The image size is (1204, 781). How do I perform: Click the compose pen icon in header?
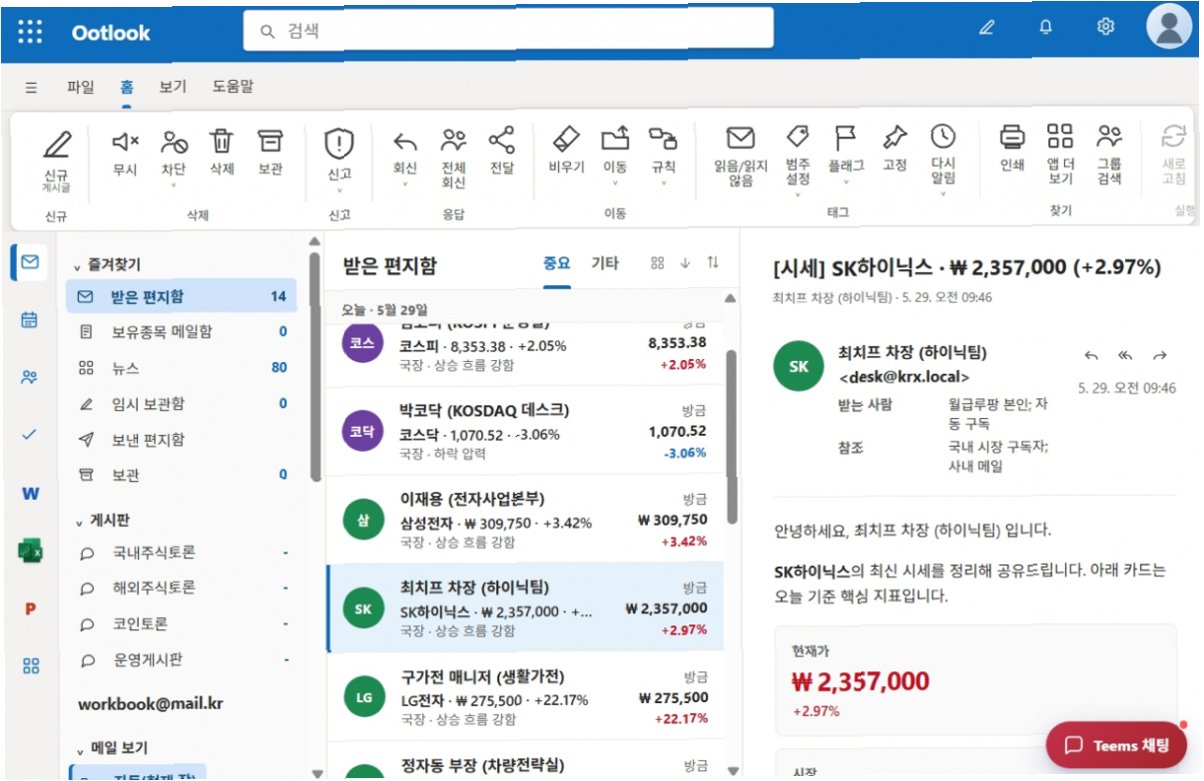tap(987, 28)
